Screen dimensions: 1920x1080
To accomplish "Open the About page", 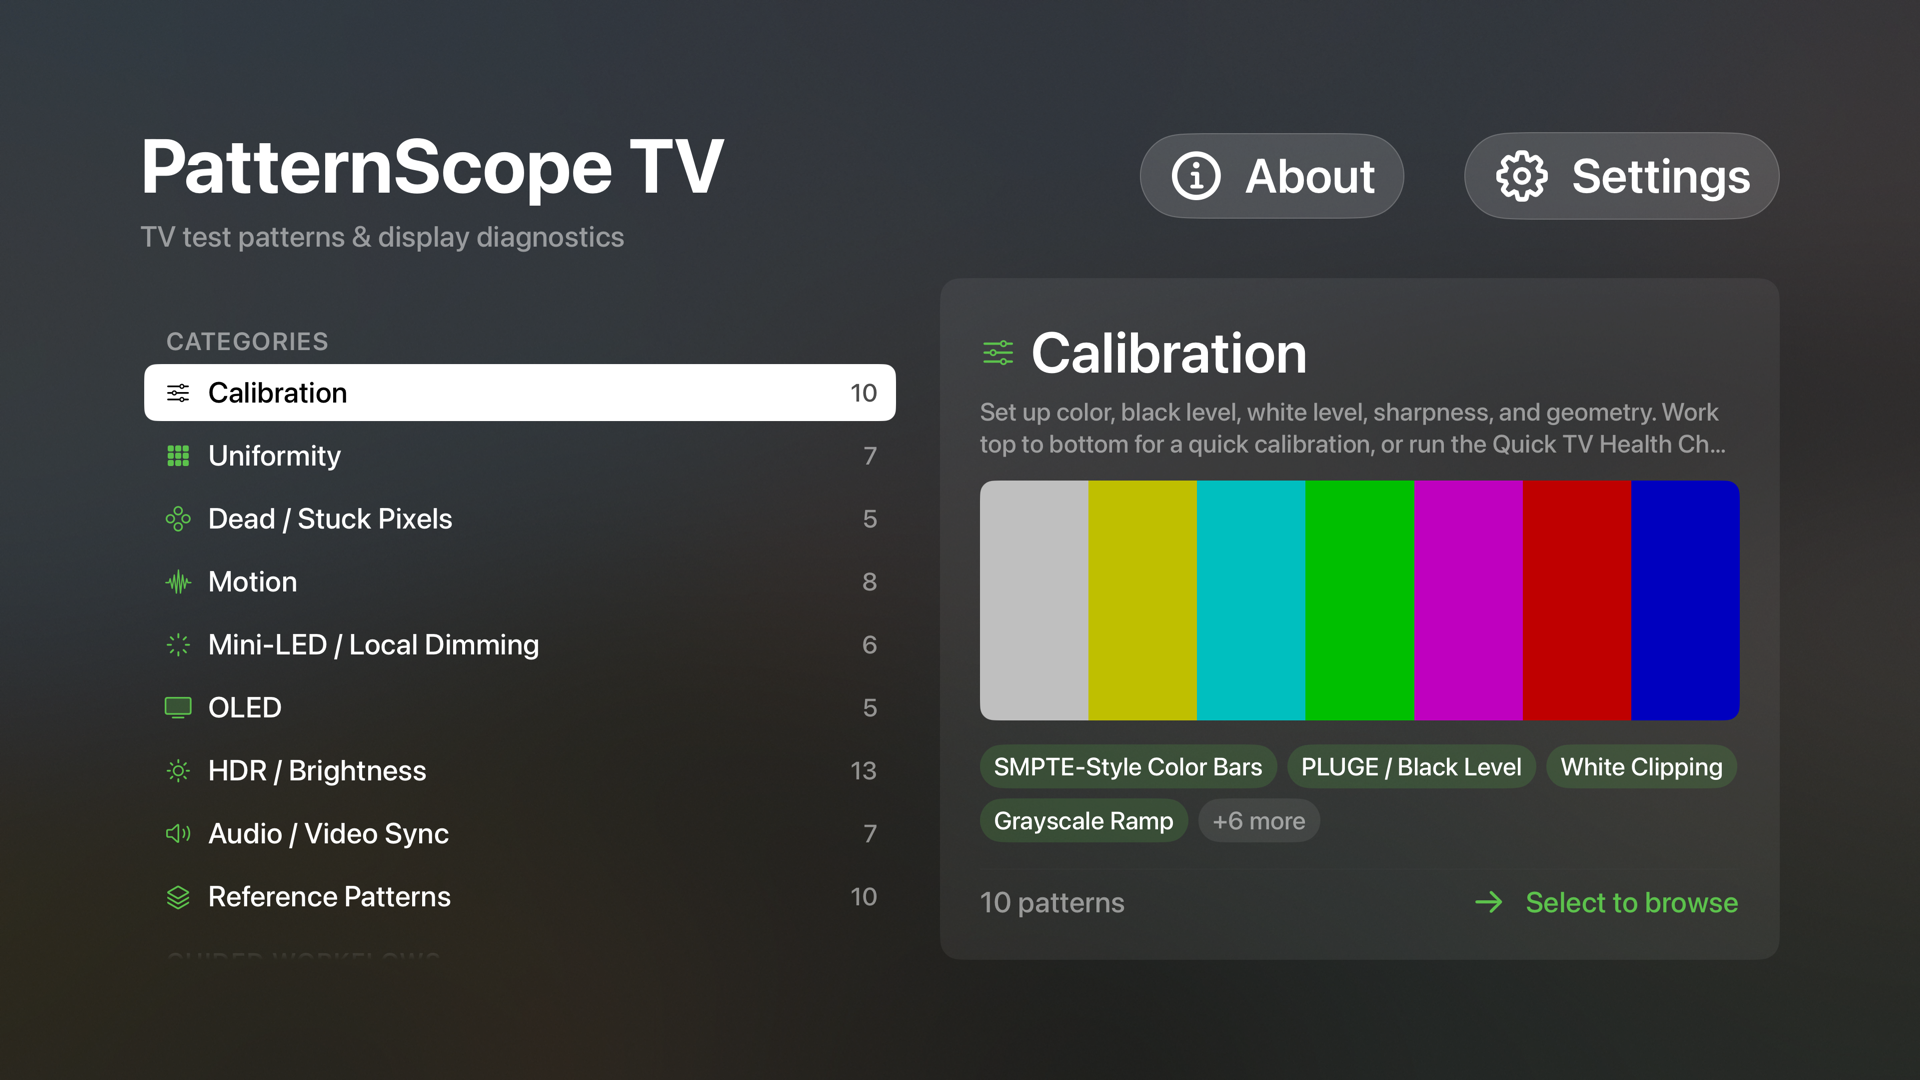I will tap(1272, 176).
